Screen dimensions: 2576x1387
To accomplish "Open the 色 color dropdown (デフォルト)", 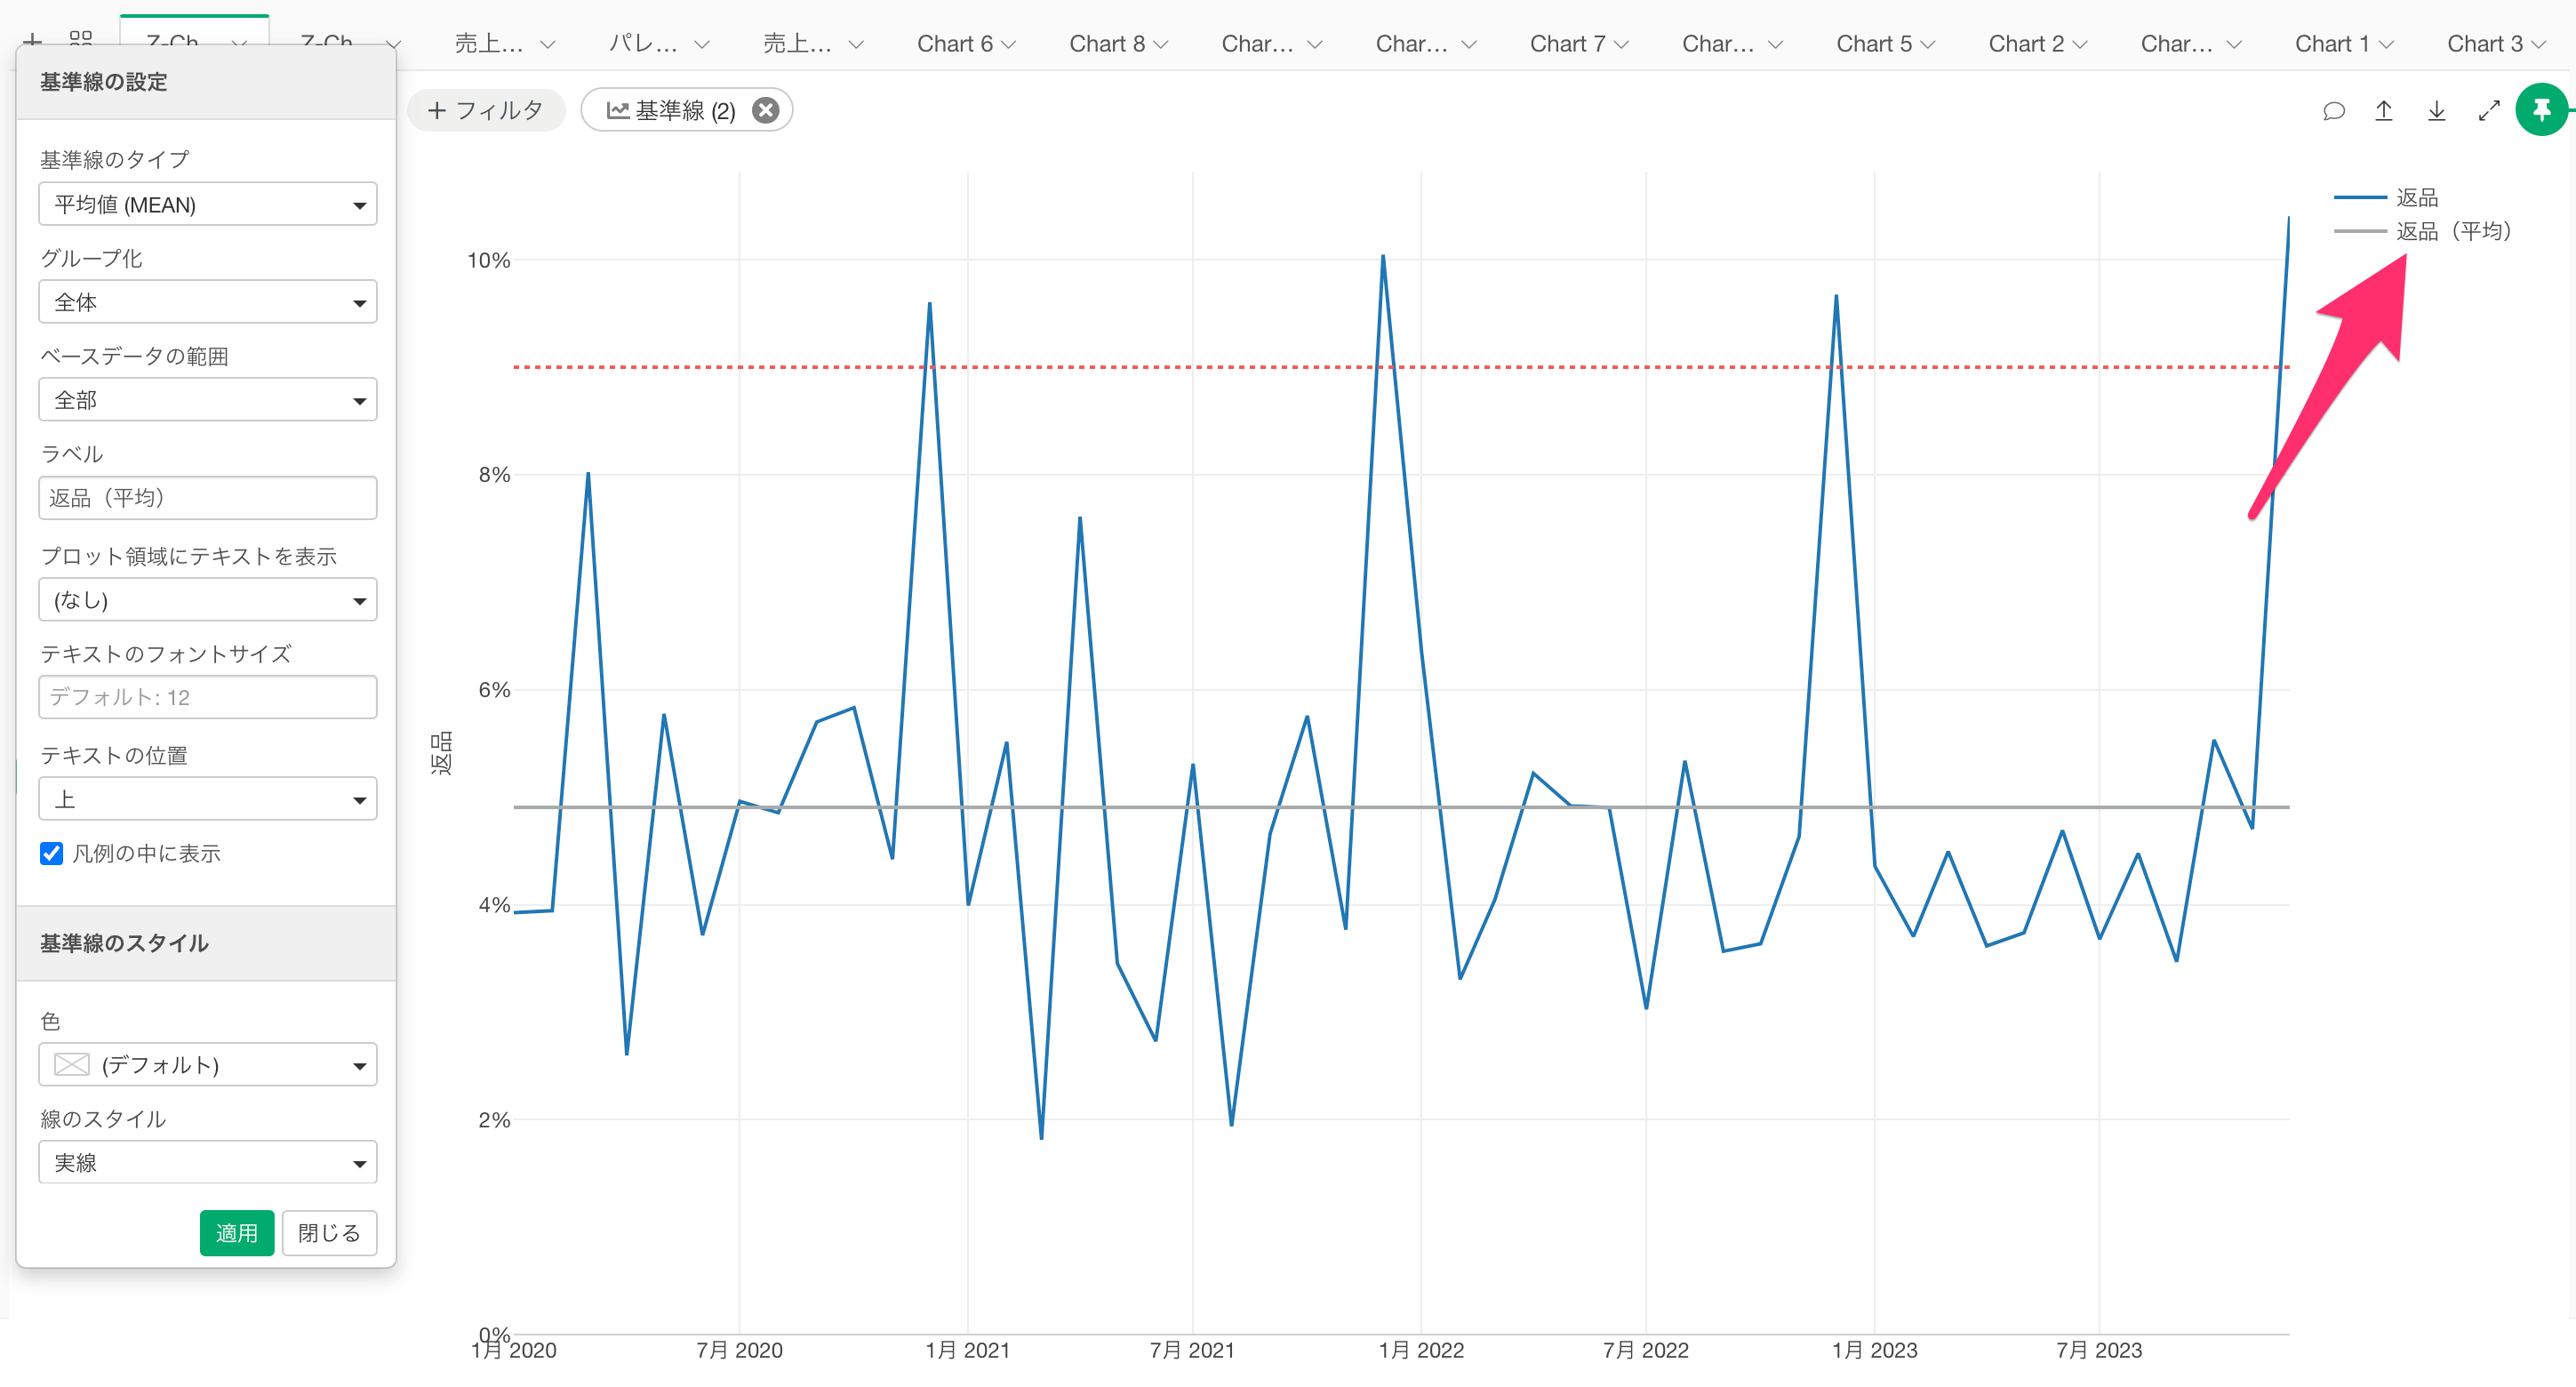I will tap(207, 1064).
